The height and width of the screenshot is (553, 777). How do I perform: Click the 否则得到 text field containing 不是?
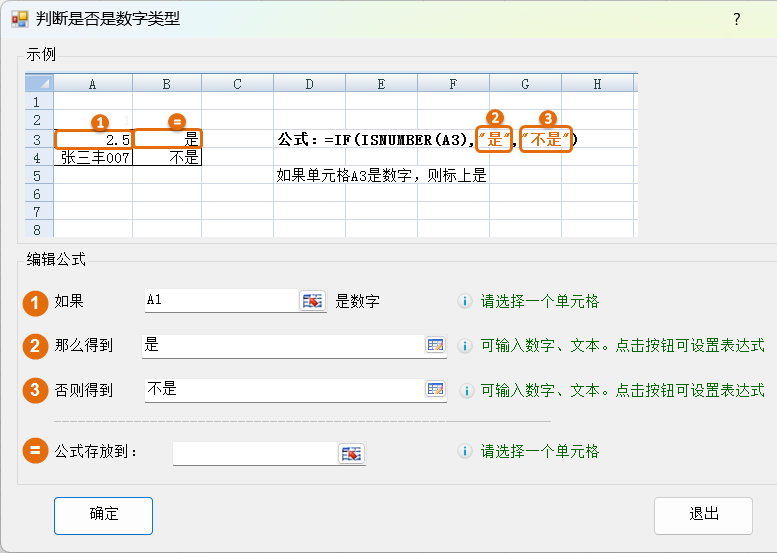pos(282,390)
